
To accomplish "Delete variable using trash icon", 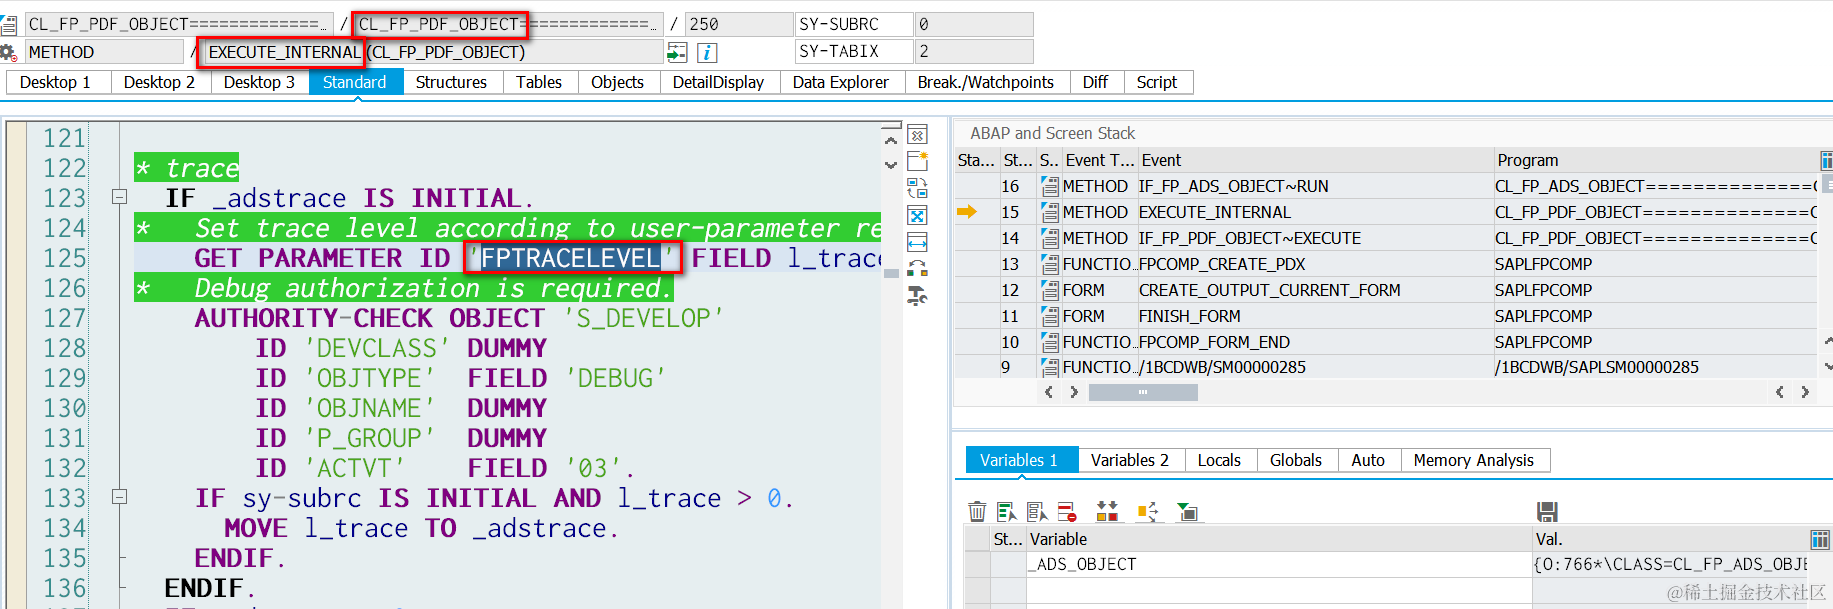I will click(977, 512).
